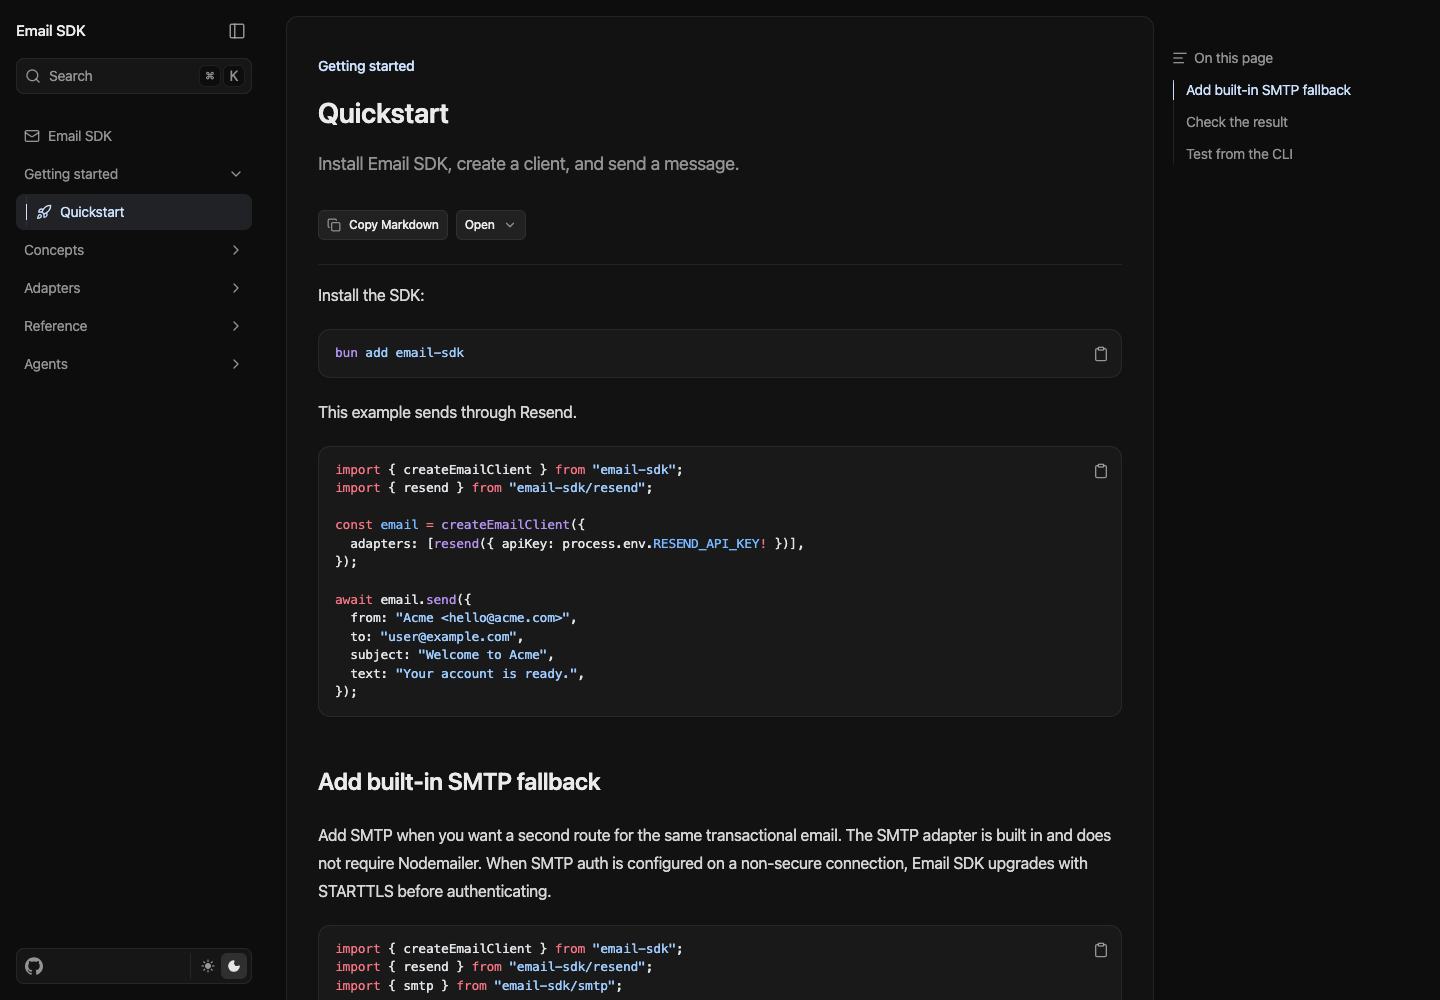The height and width of the screenshot is (1000, 1440).
Task: Click the Getting started breadcrumb label
Action: tap(366, 66)
